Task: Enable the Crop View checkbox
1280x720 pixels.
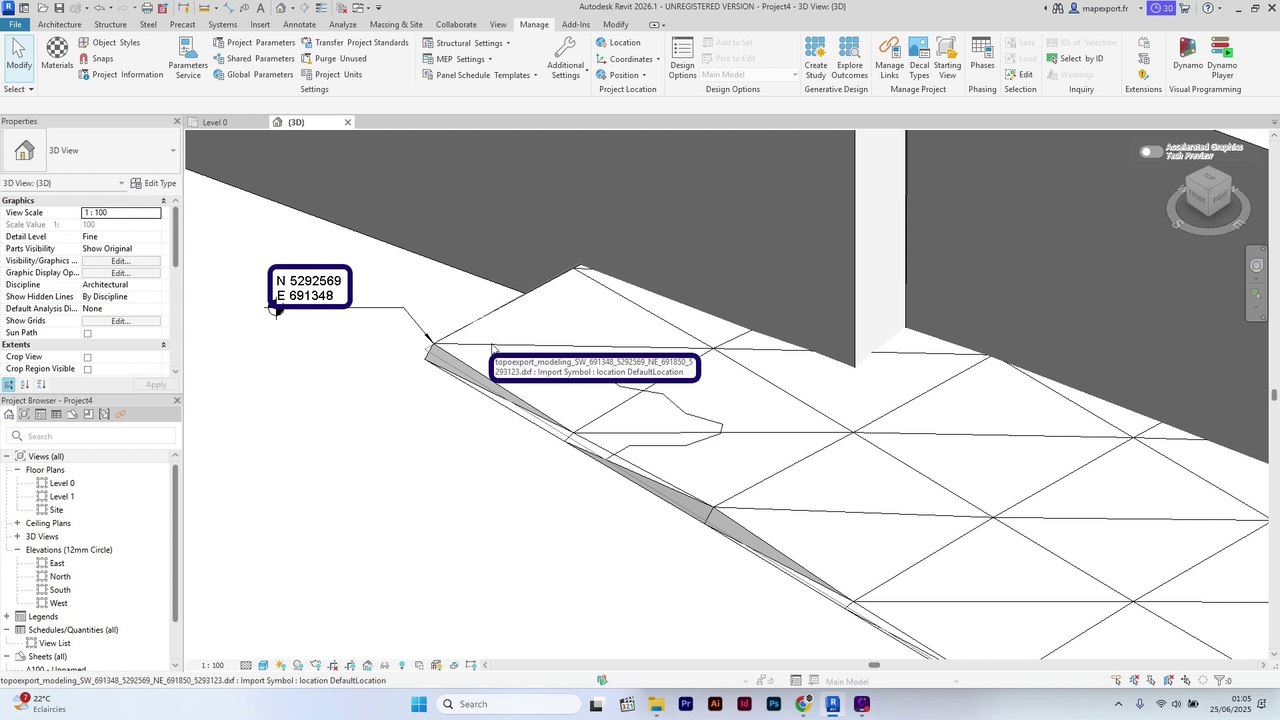Action: coord(87,357)
